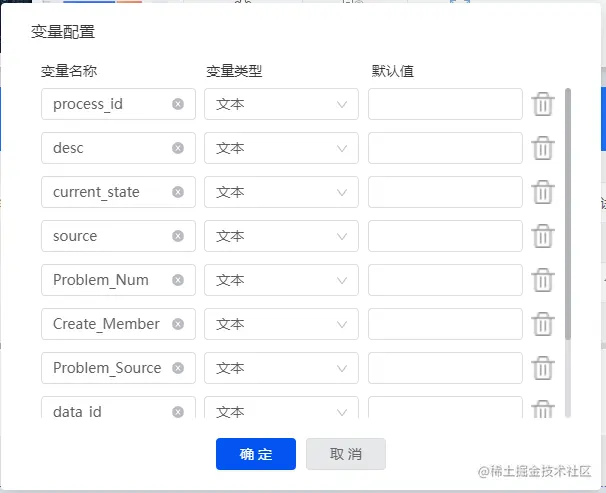
Task: Click the 确定 confirm button
Action: (x=256, y=454)
